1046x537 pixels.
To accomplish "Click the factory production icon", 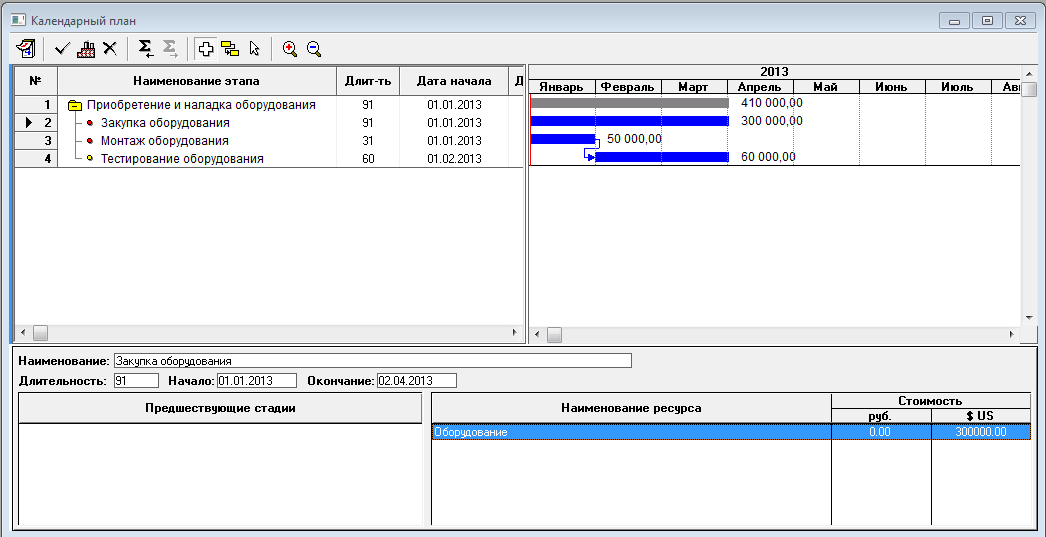I will pyautogui.click(x=86, y=49).
